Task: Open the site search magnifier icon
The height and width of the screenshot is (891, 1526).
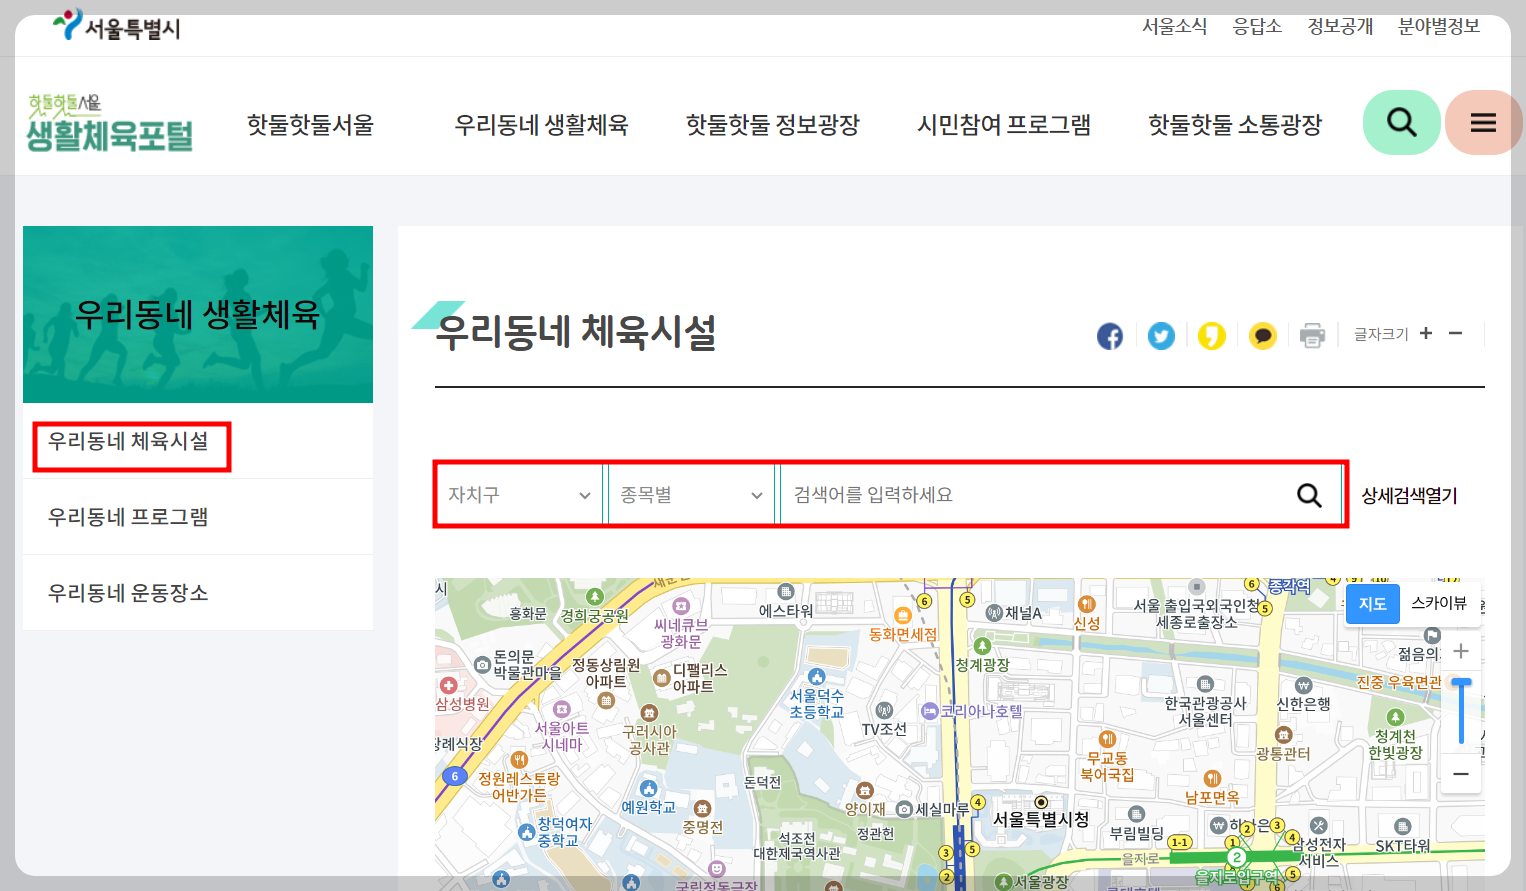Action: click(1401, 122)
